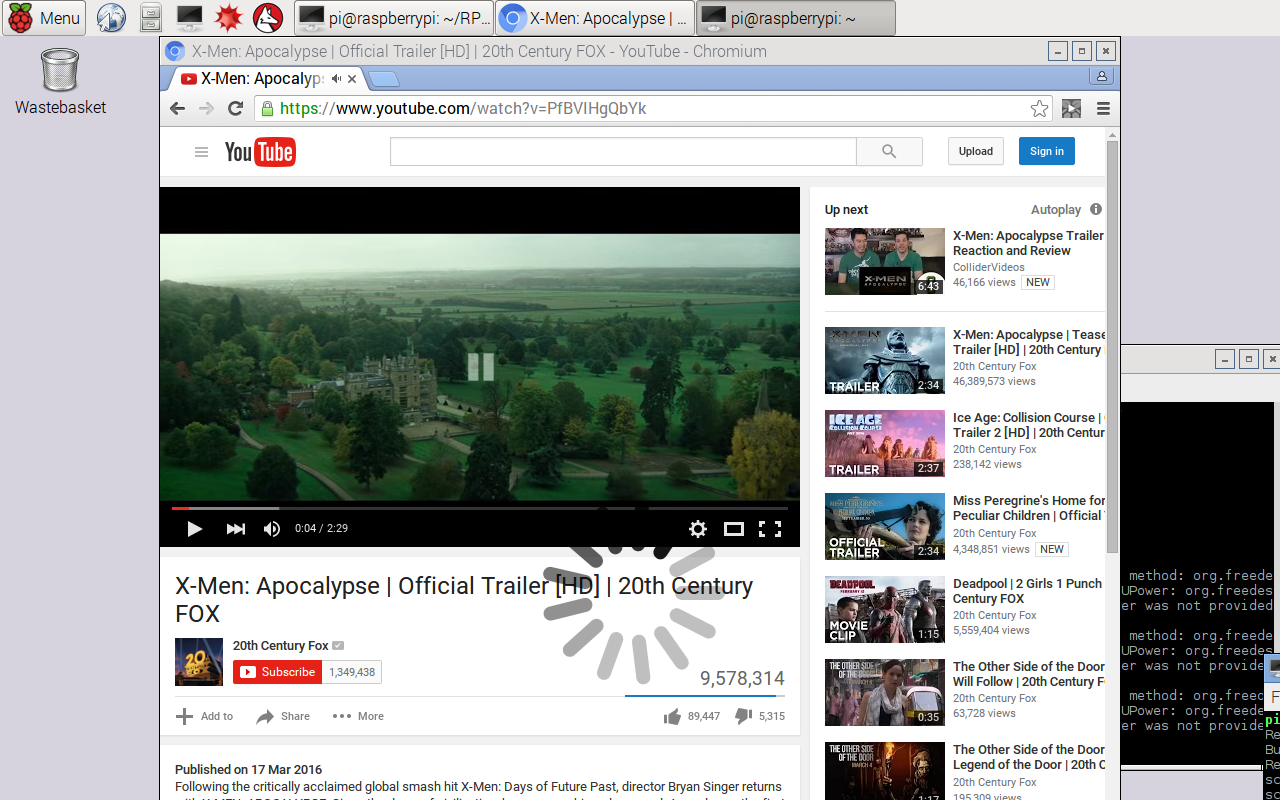Enter fullscreen video mode
This screenshot has width=1280, height=800.
pyautogui.click(x=769, y=529)
